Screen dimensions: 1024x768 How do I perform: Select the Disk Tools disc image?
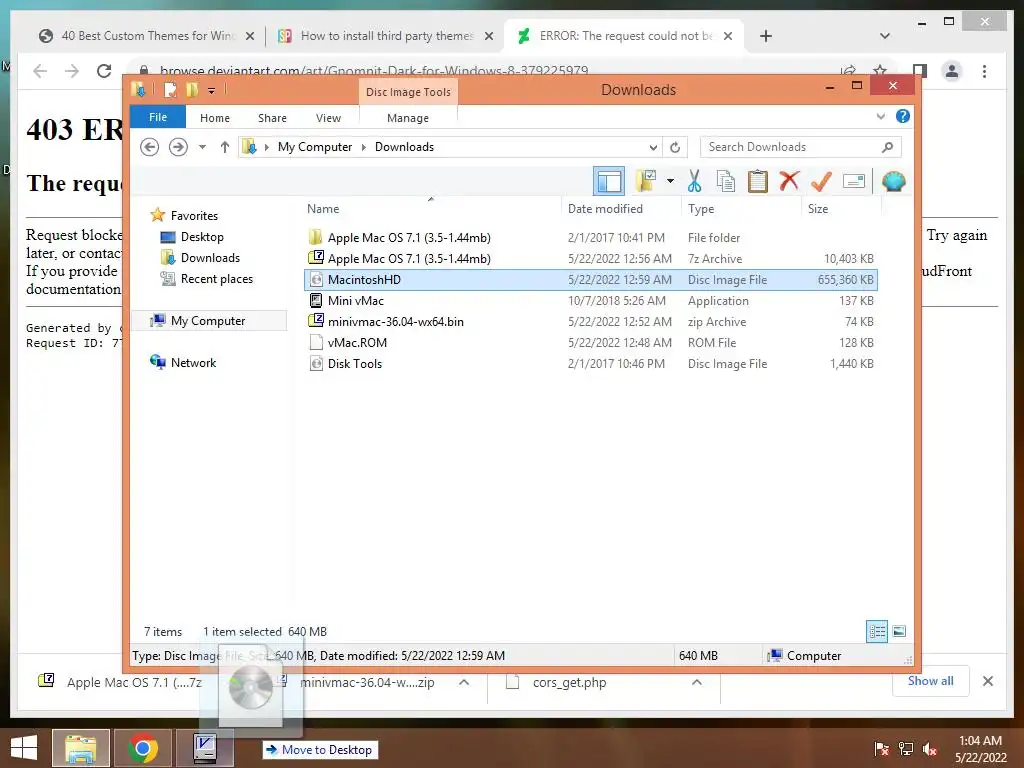[590, 364]
